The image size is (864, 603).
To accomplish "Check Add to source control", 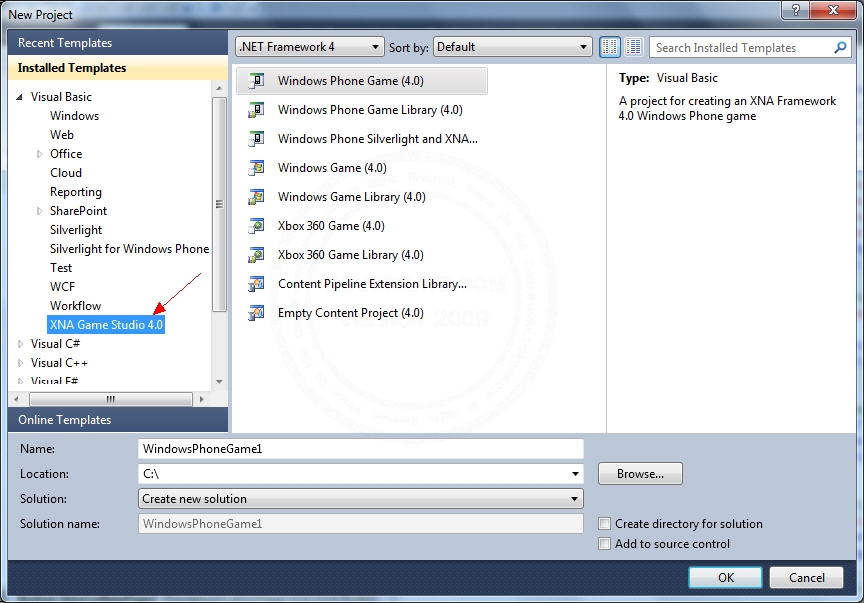I will [x=604, y=543].
